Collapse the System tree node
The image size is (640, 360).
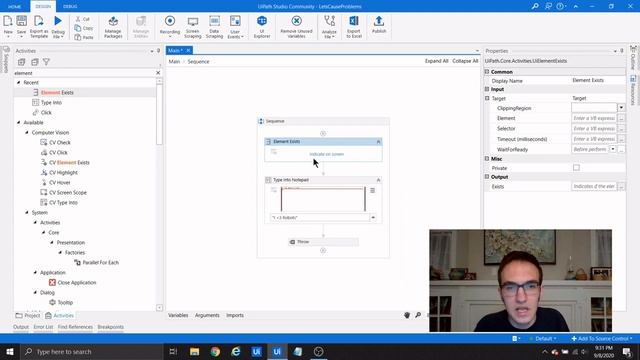[27, 213]
